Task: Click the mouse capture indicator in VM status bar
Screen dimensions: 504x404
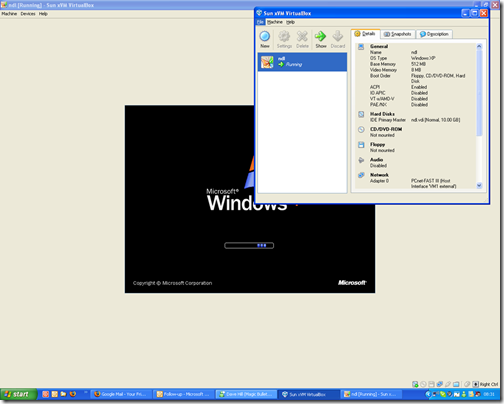Action: 467,384
